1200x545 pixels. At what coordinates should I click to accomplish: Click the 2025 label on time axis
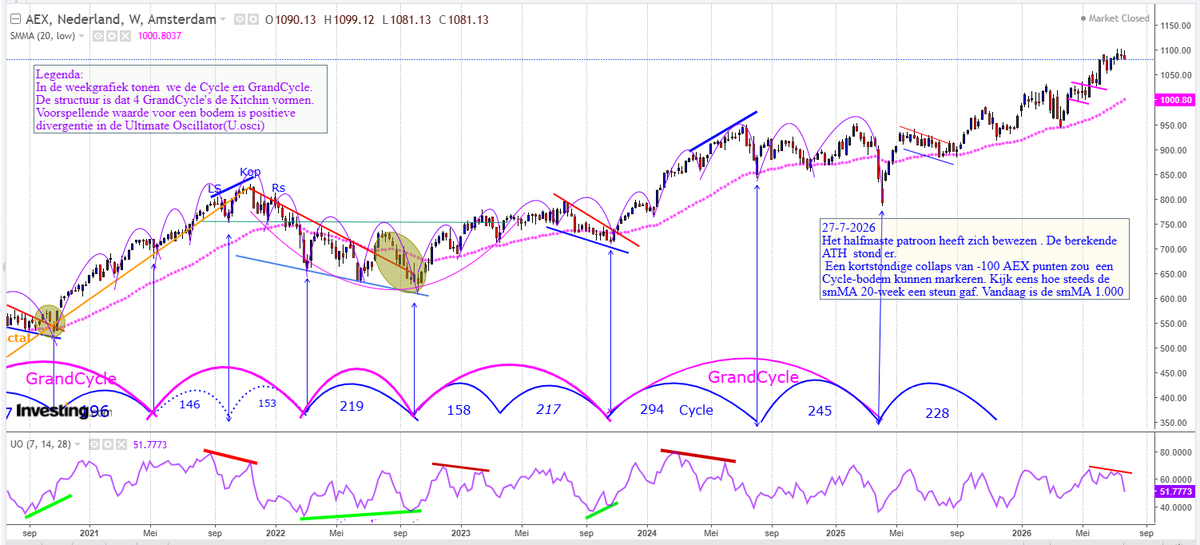836,535
